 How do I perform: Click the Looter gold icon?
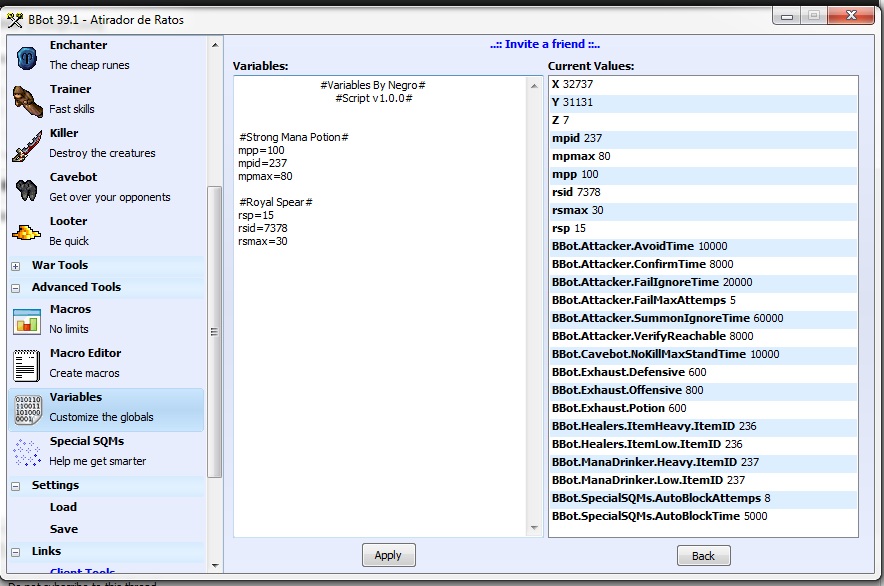point(27,232)
